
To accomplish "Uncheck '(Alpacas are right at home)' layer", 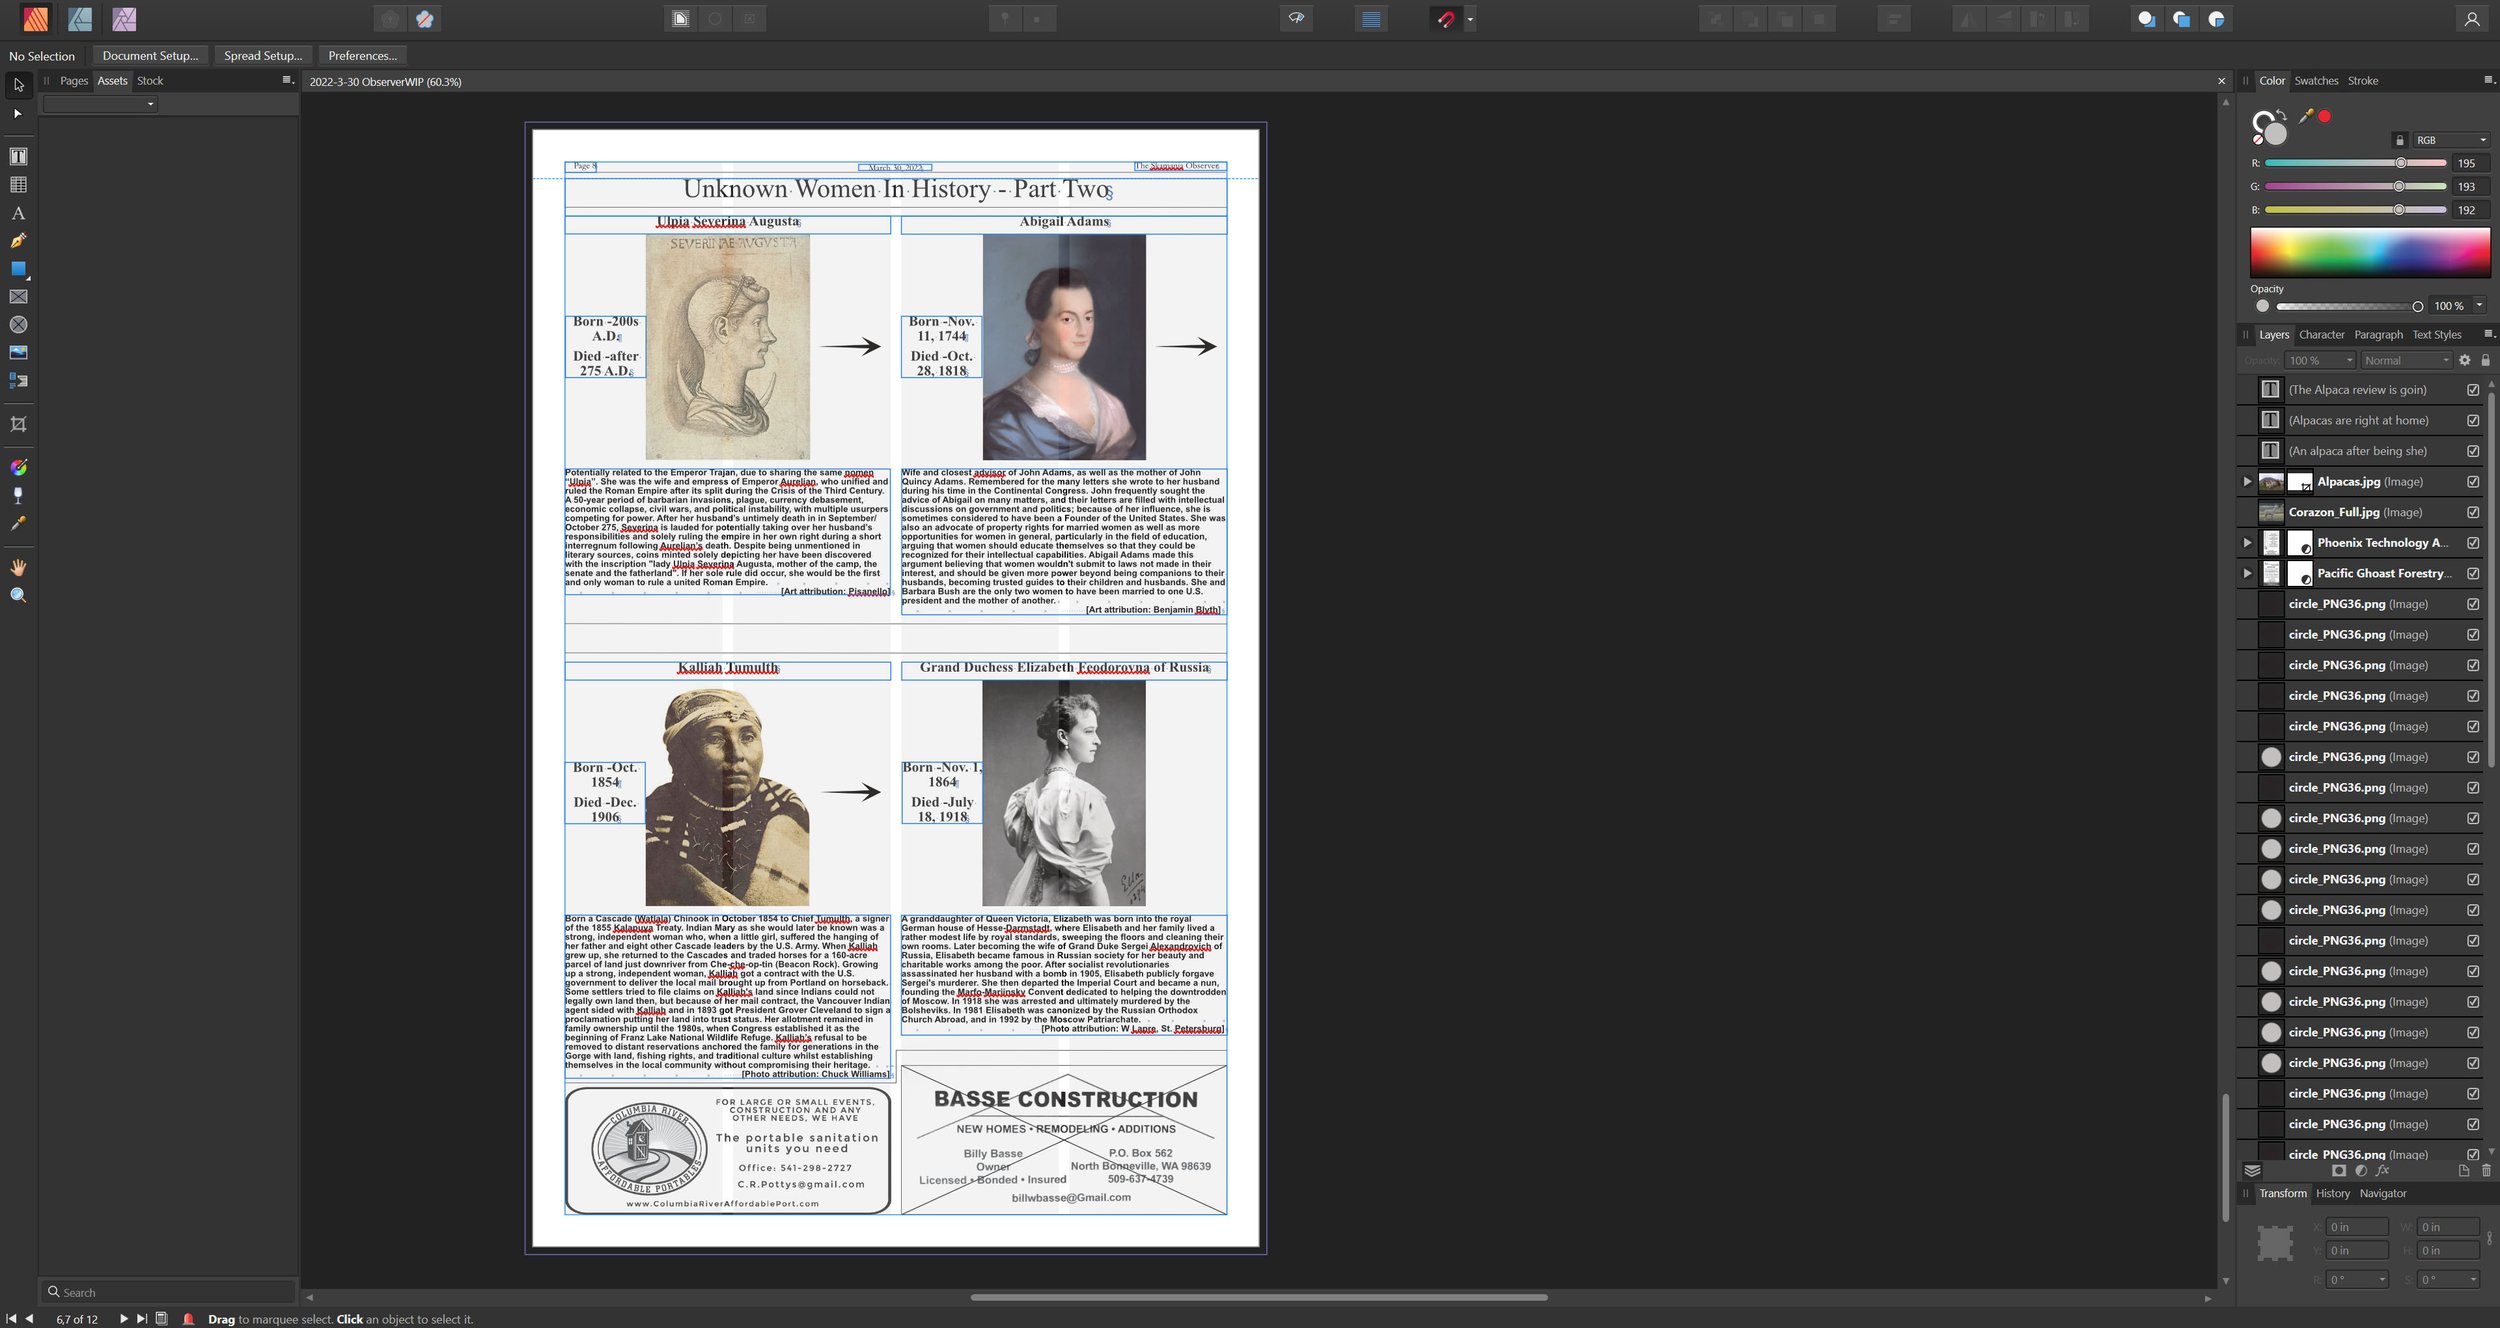I will click(2473, 421).
